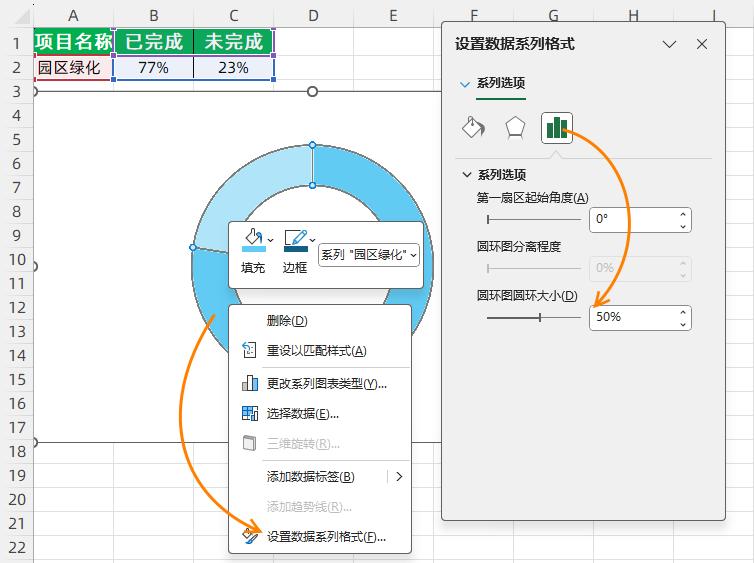Click the 边框 outline pen icon

(295, 240)
